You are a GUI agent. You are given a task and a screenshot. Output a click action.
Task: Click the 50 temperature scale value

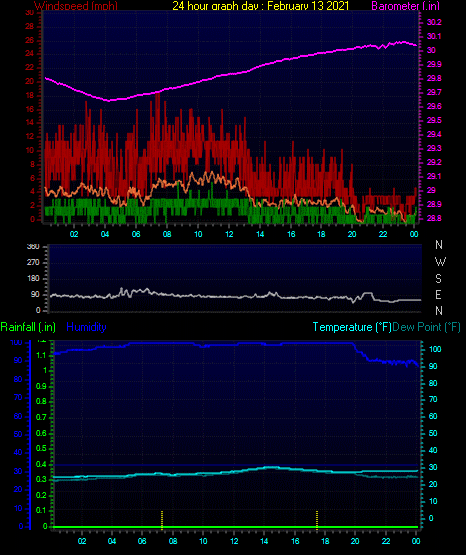433,433
